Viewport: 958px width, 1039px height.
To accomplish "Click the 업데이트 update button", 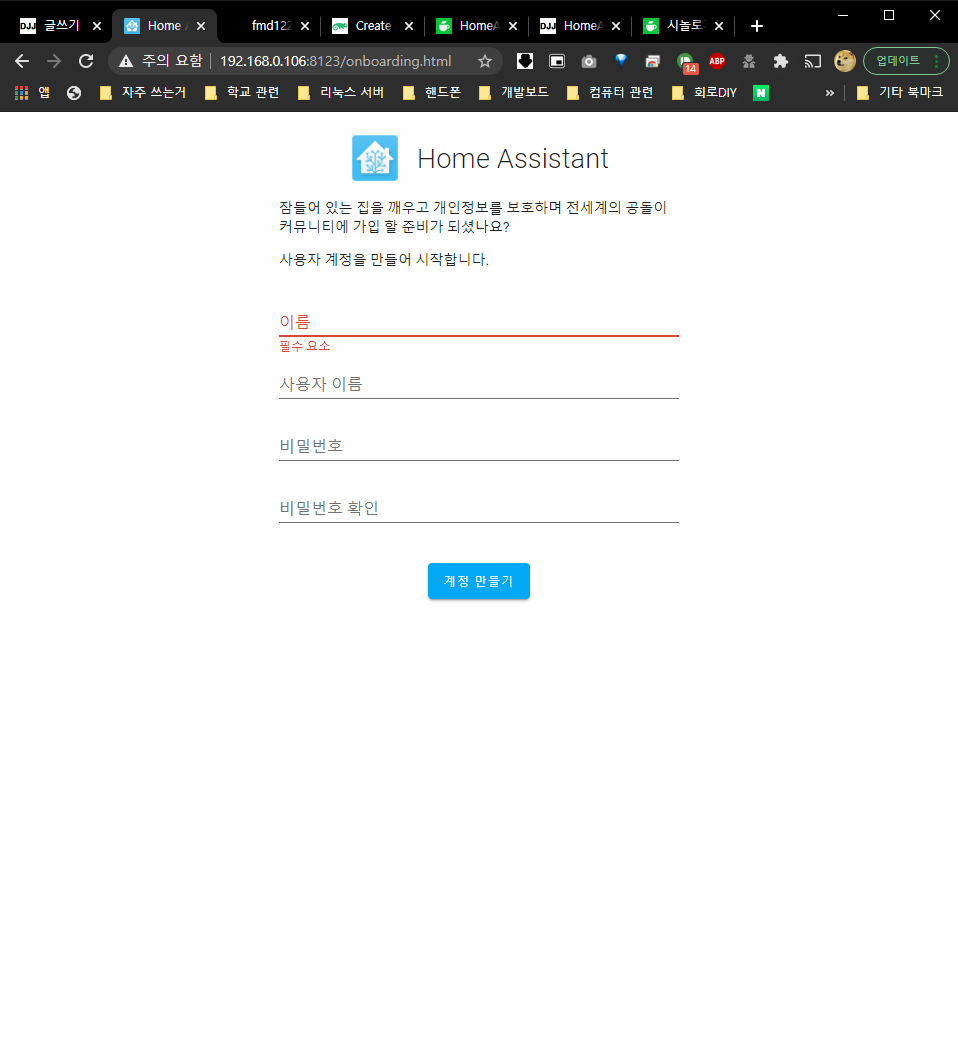I will pyautogui.click(x=906, y=61).
